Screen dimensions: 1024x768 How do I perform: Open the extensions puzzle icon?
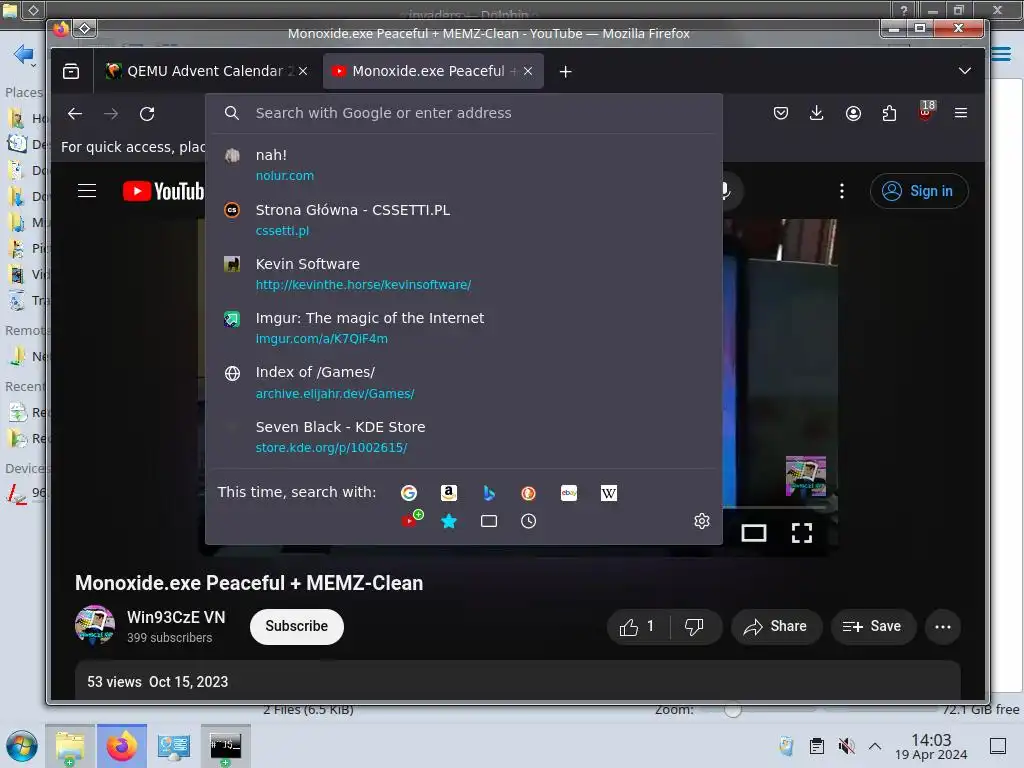tap(889, 113)
